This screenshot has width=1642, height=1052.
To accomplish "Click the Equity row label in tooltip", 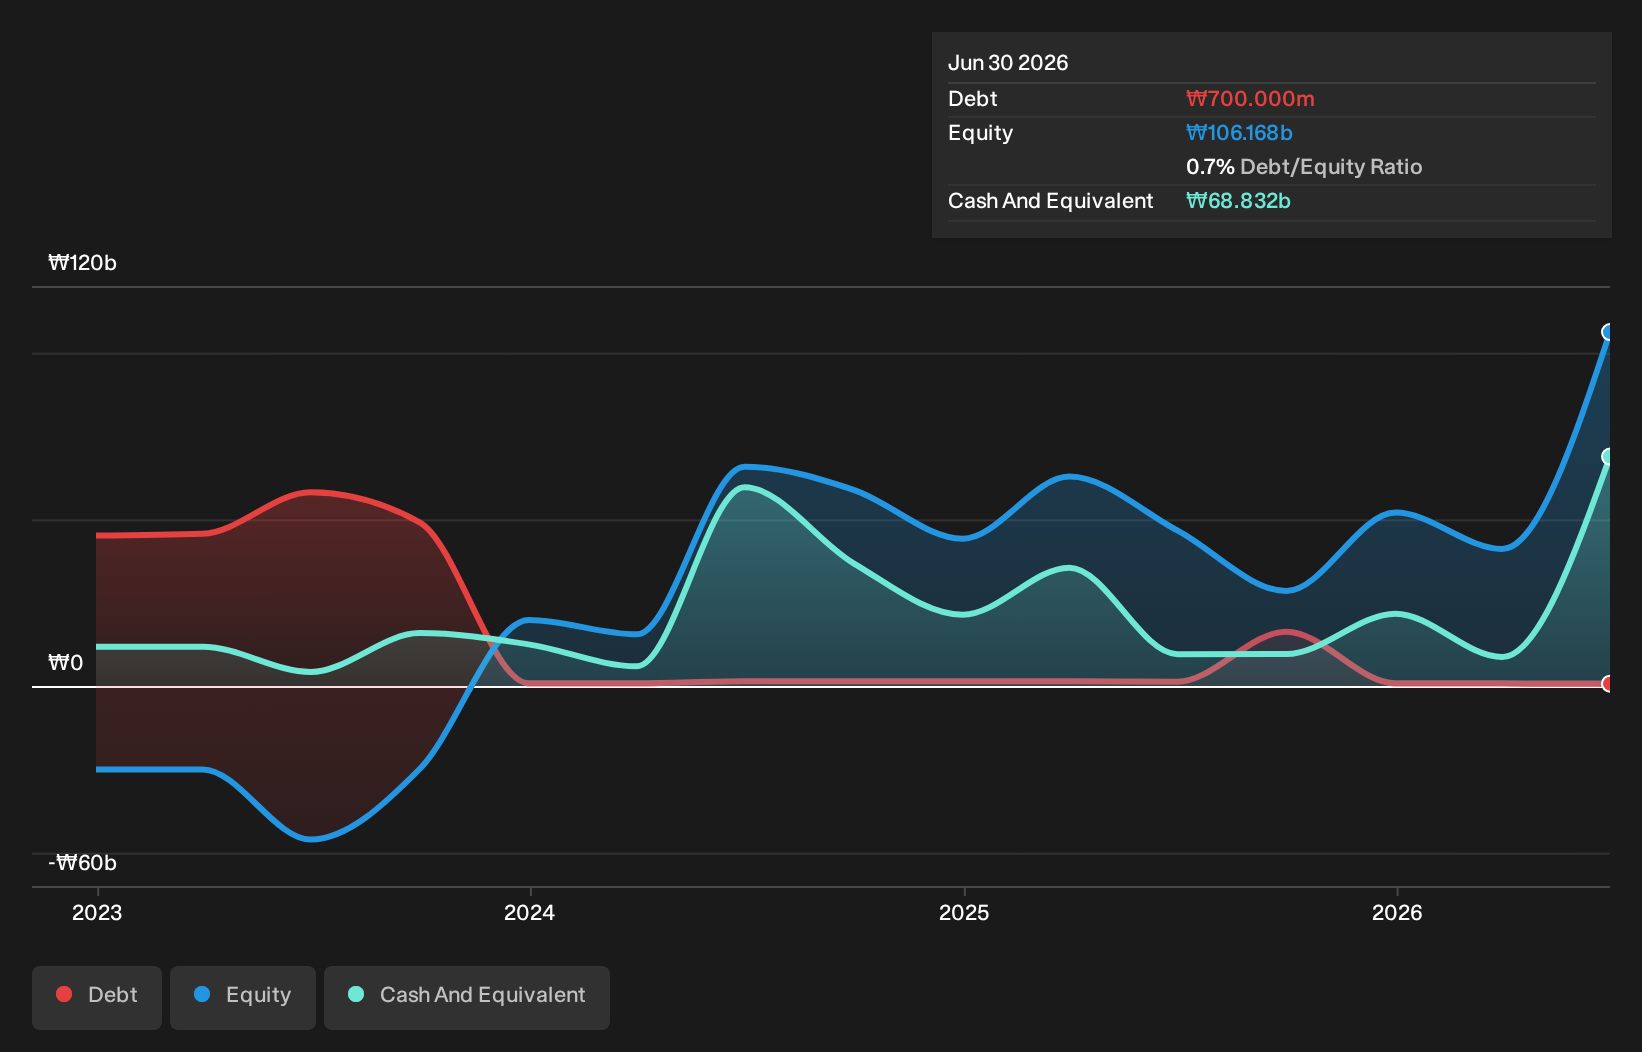I will click(980, 133).
